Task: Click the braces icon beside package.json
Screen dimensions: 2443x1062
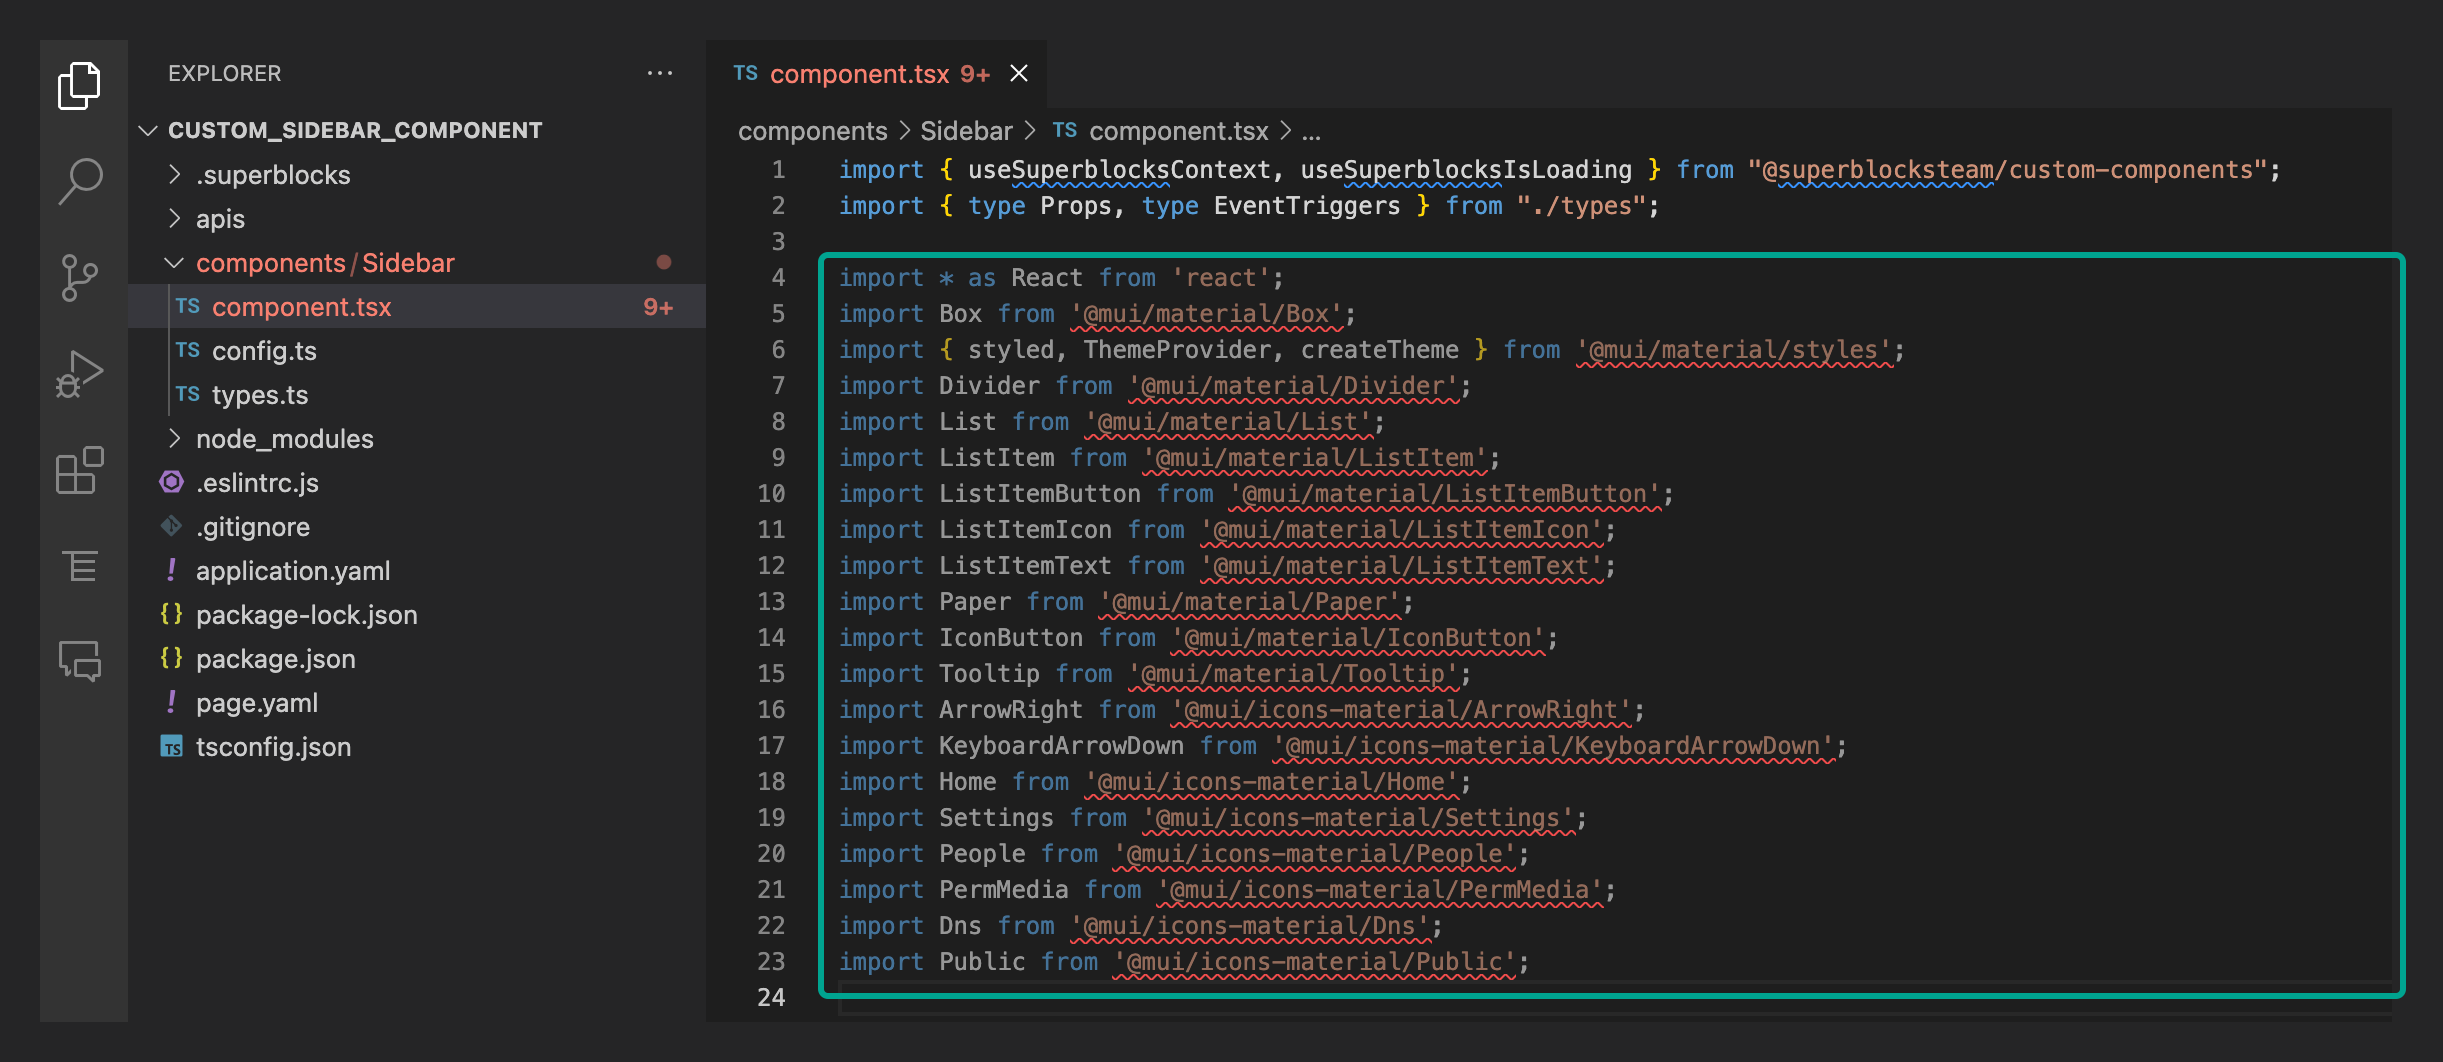Action: pos(172,658)
